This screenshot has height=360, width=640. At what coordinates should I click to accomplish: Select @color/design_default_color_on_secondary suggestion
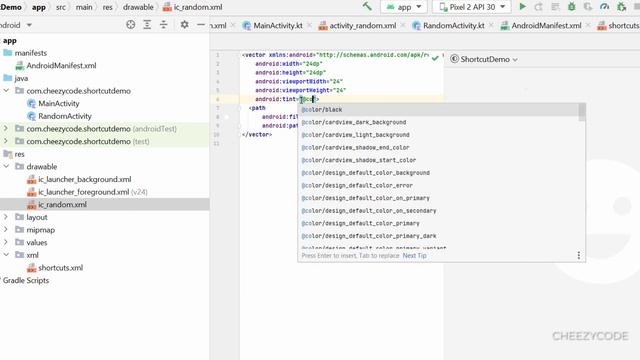pyautogui.click(x=439, y=211)
